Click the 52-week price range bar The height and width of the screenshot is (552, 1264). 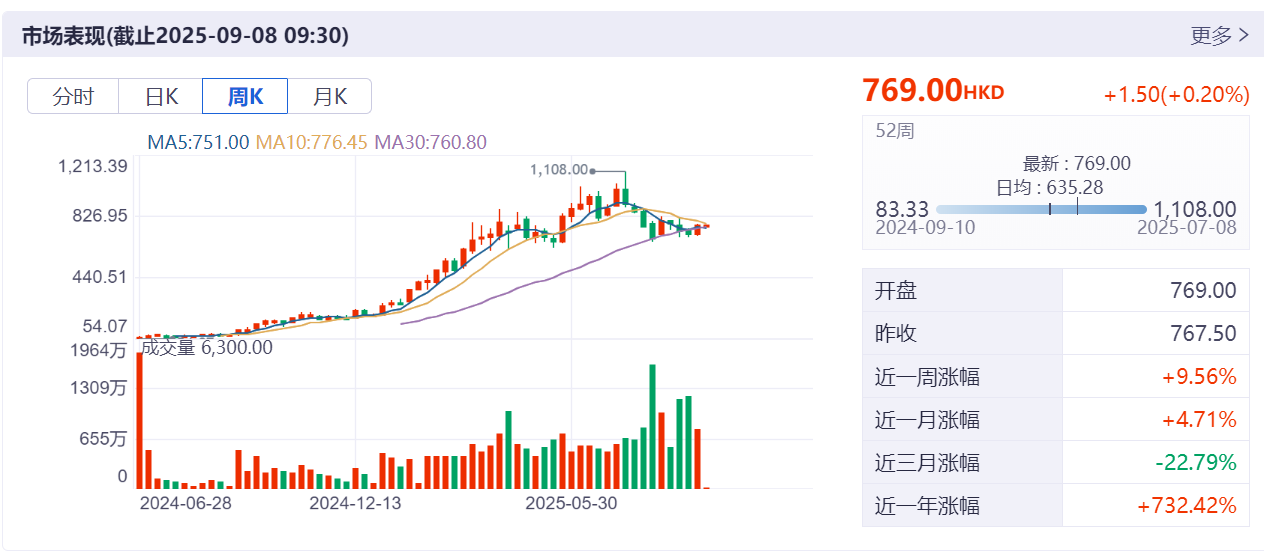pyautogui.click(x=1041, y=209)
